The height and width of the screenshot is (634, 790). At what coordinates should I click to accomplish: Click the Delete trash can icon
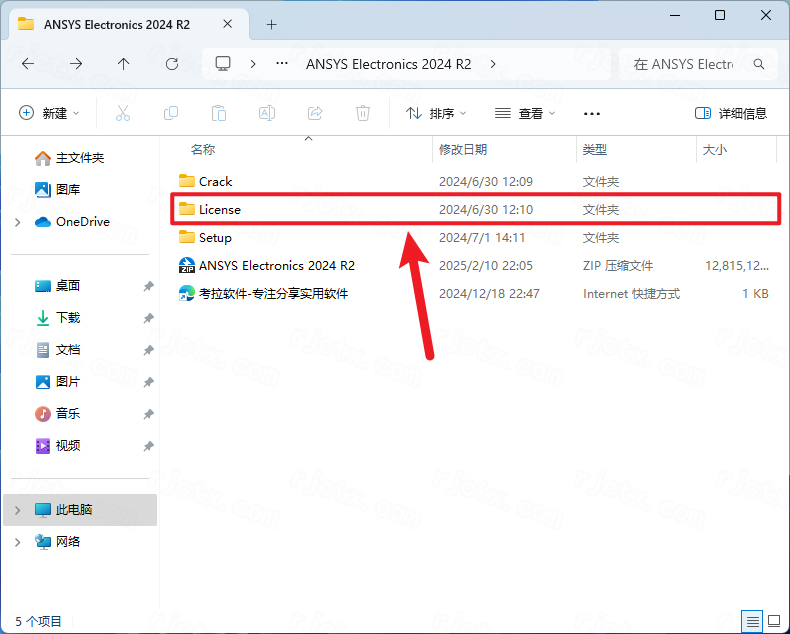coord(363,114)
